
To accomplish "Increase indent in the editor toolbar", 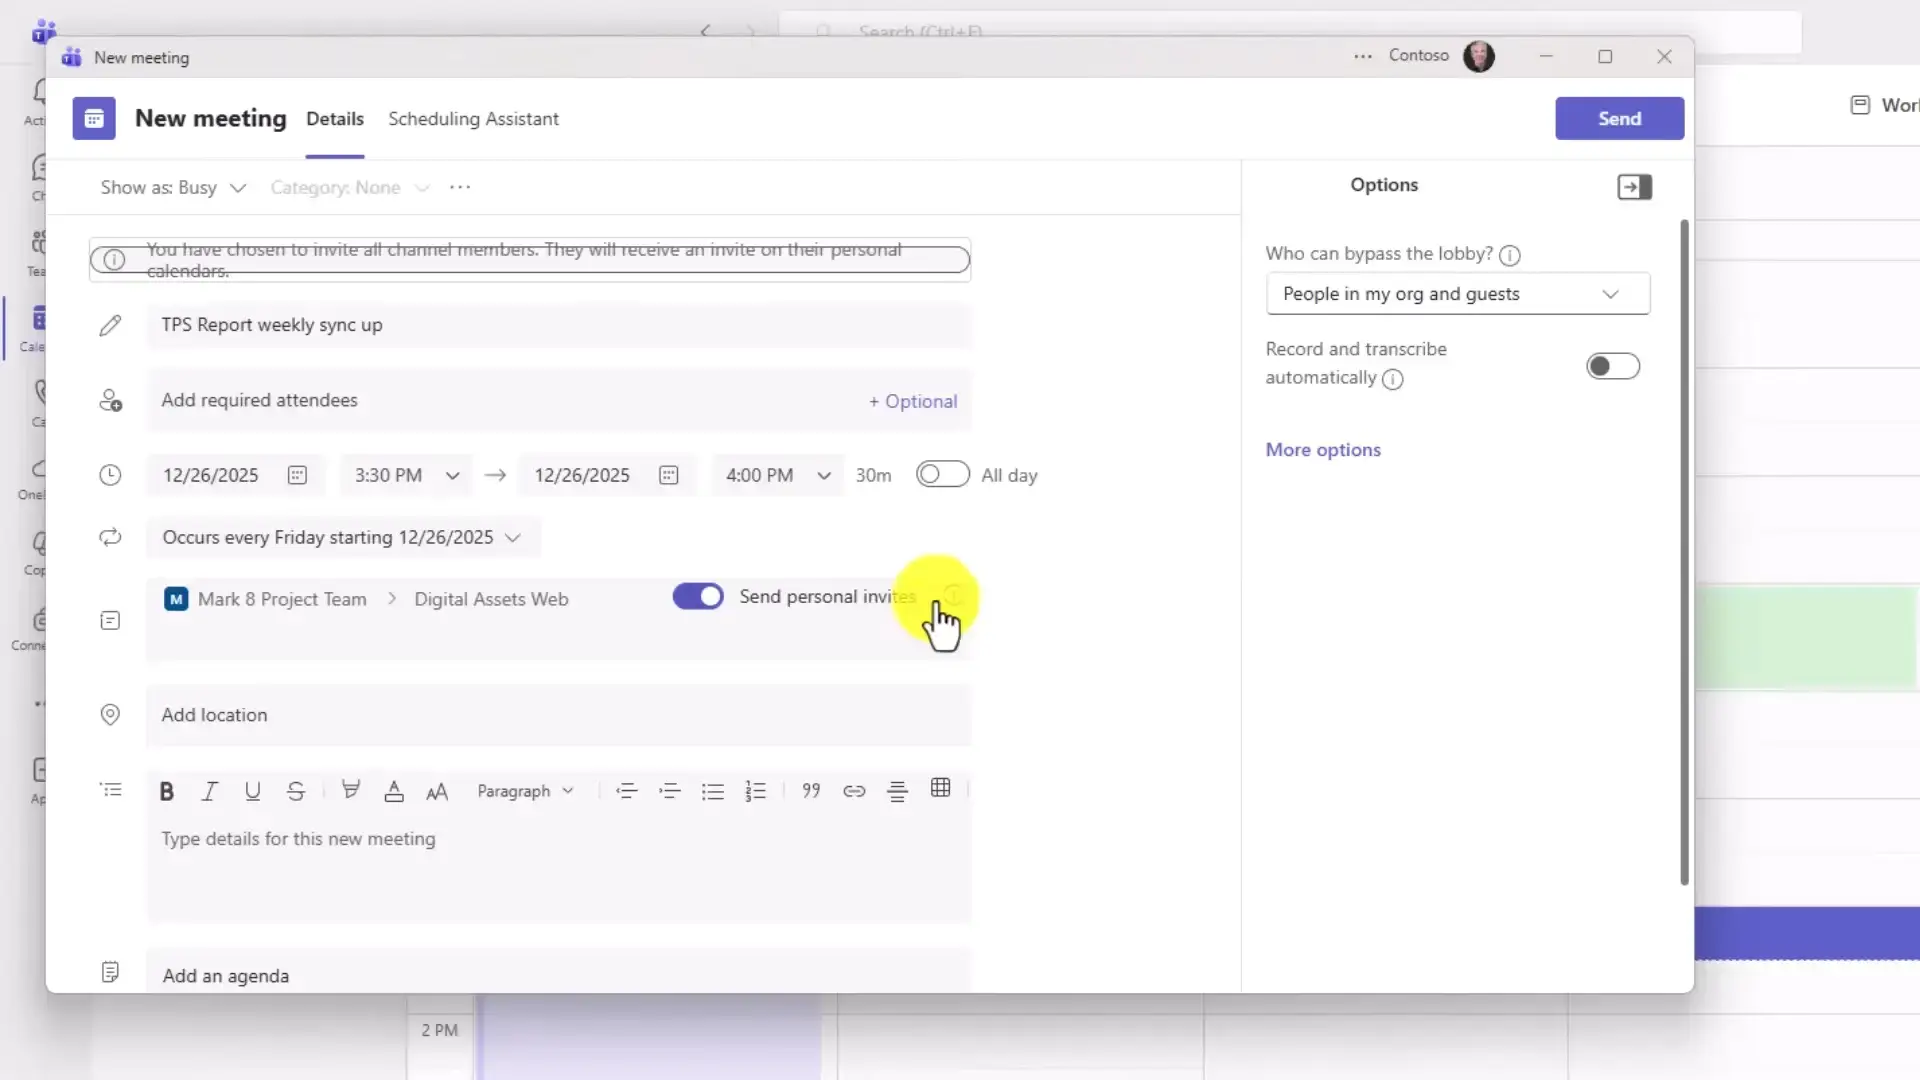I will click(670, 791).
